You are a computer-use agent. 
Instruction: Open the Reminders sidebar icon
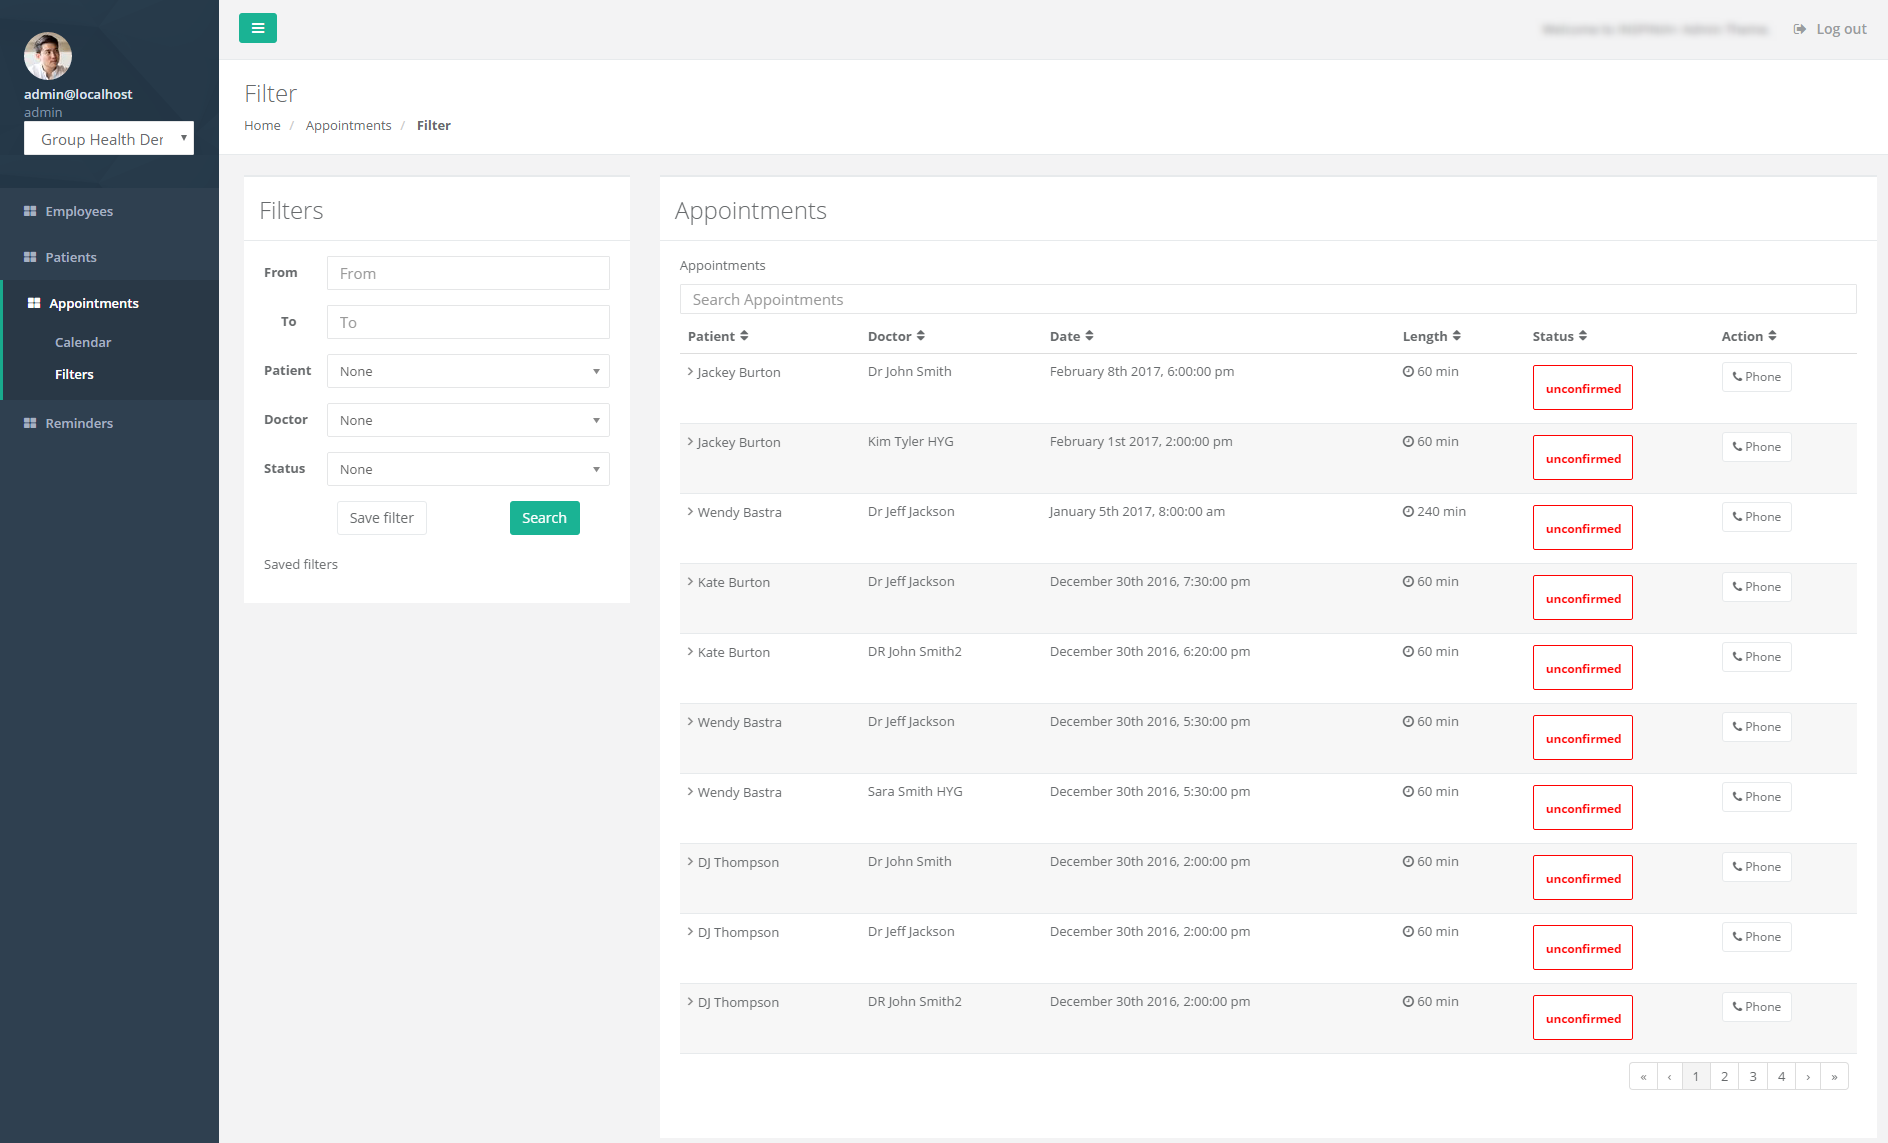30,423
